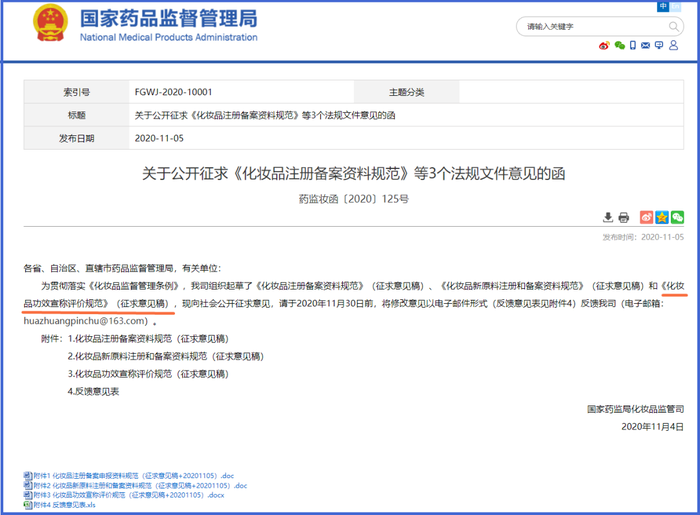Viewport: 700px width, 515px height.
Task: Download 附件1 化妆品注册备案申报资料规范 .doc
Action: (134, 476)
